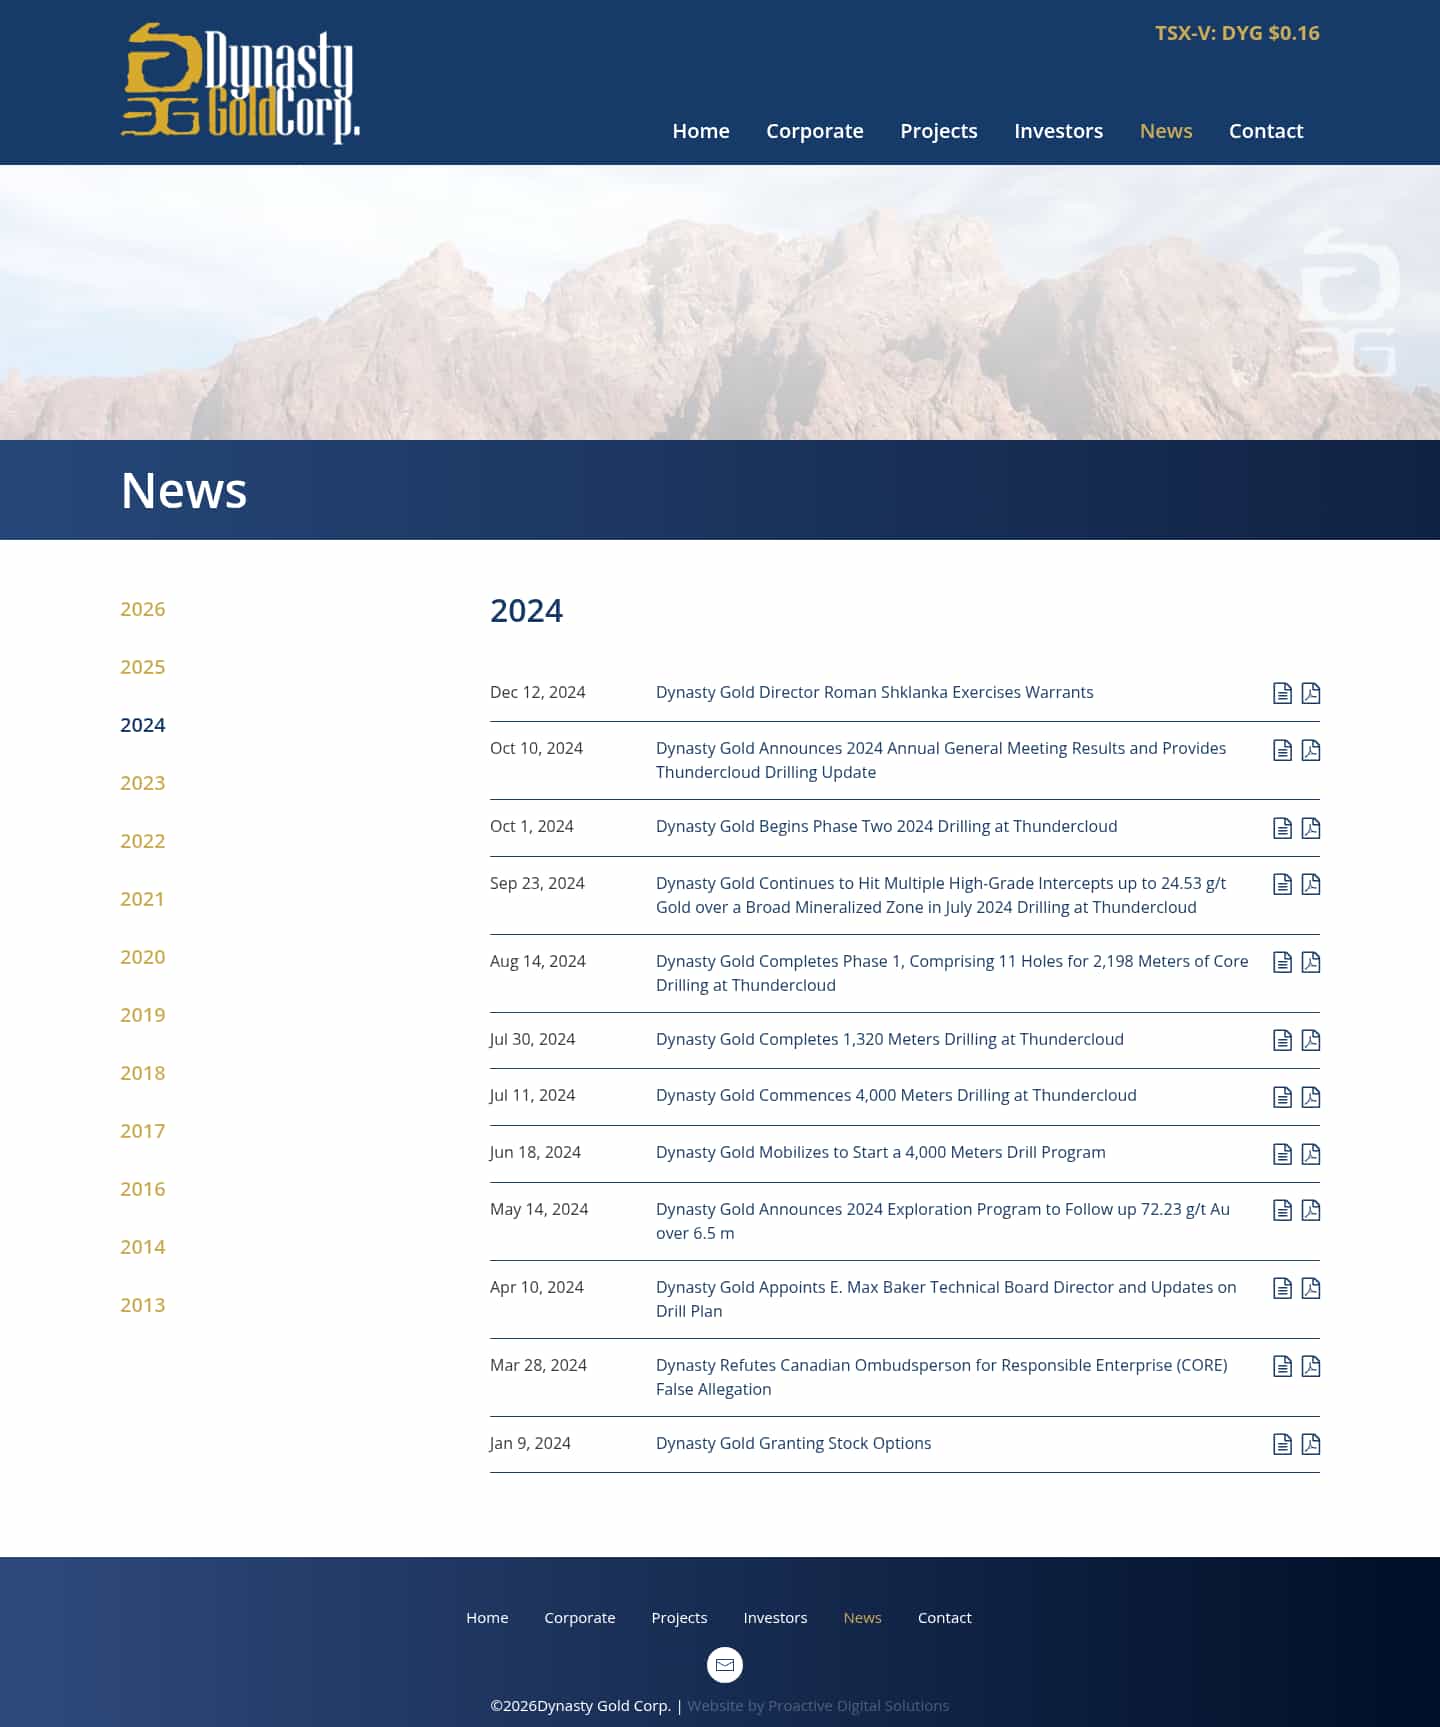Open Completes Phase 1, Comprising 11 Holes article
This screenshot has height=1727, width=1440.
(x=952, y=973)
